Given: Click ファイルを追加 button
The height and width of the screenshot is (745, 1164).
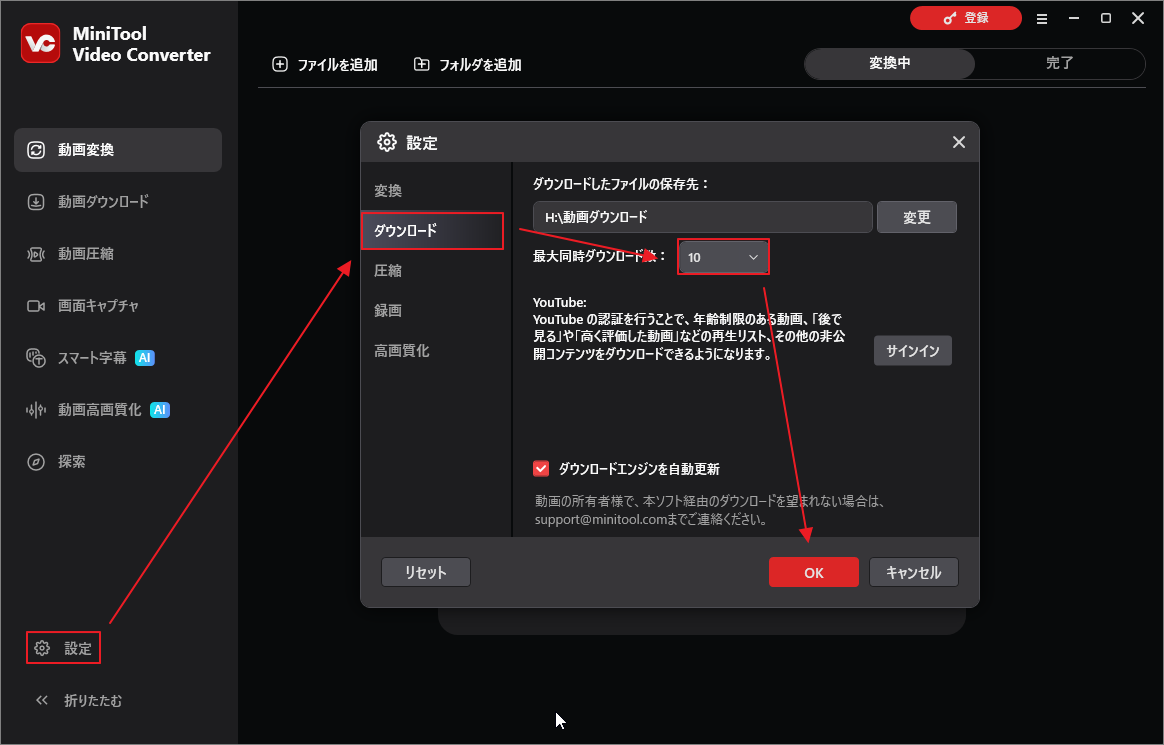Looking at the screenshot, I should tap(324, 65).
